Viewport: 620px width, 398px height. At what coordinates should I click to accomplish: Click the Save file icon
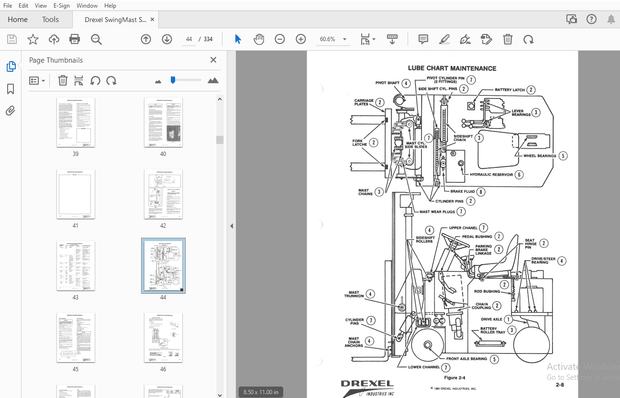[12, 39]
